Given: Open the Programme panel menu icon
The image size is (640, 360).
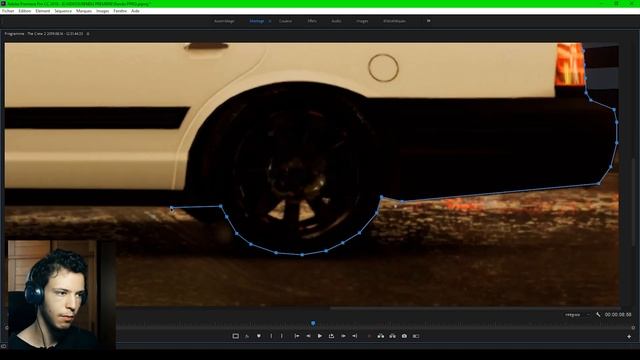Looking at the screenshot, I should [x=88, y=33].
